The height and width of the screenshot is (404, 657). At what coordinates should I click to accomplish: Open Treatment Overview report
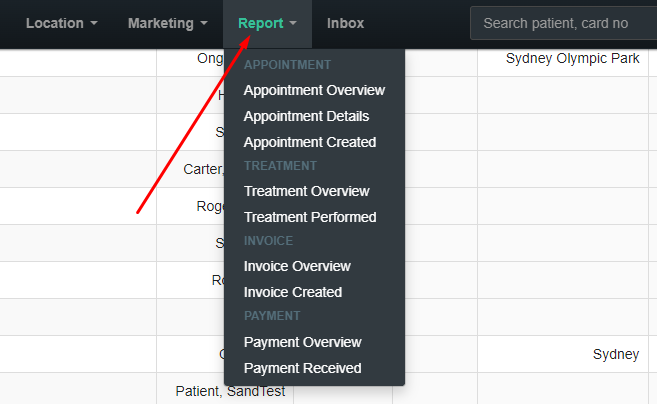[x=306, y=191]
